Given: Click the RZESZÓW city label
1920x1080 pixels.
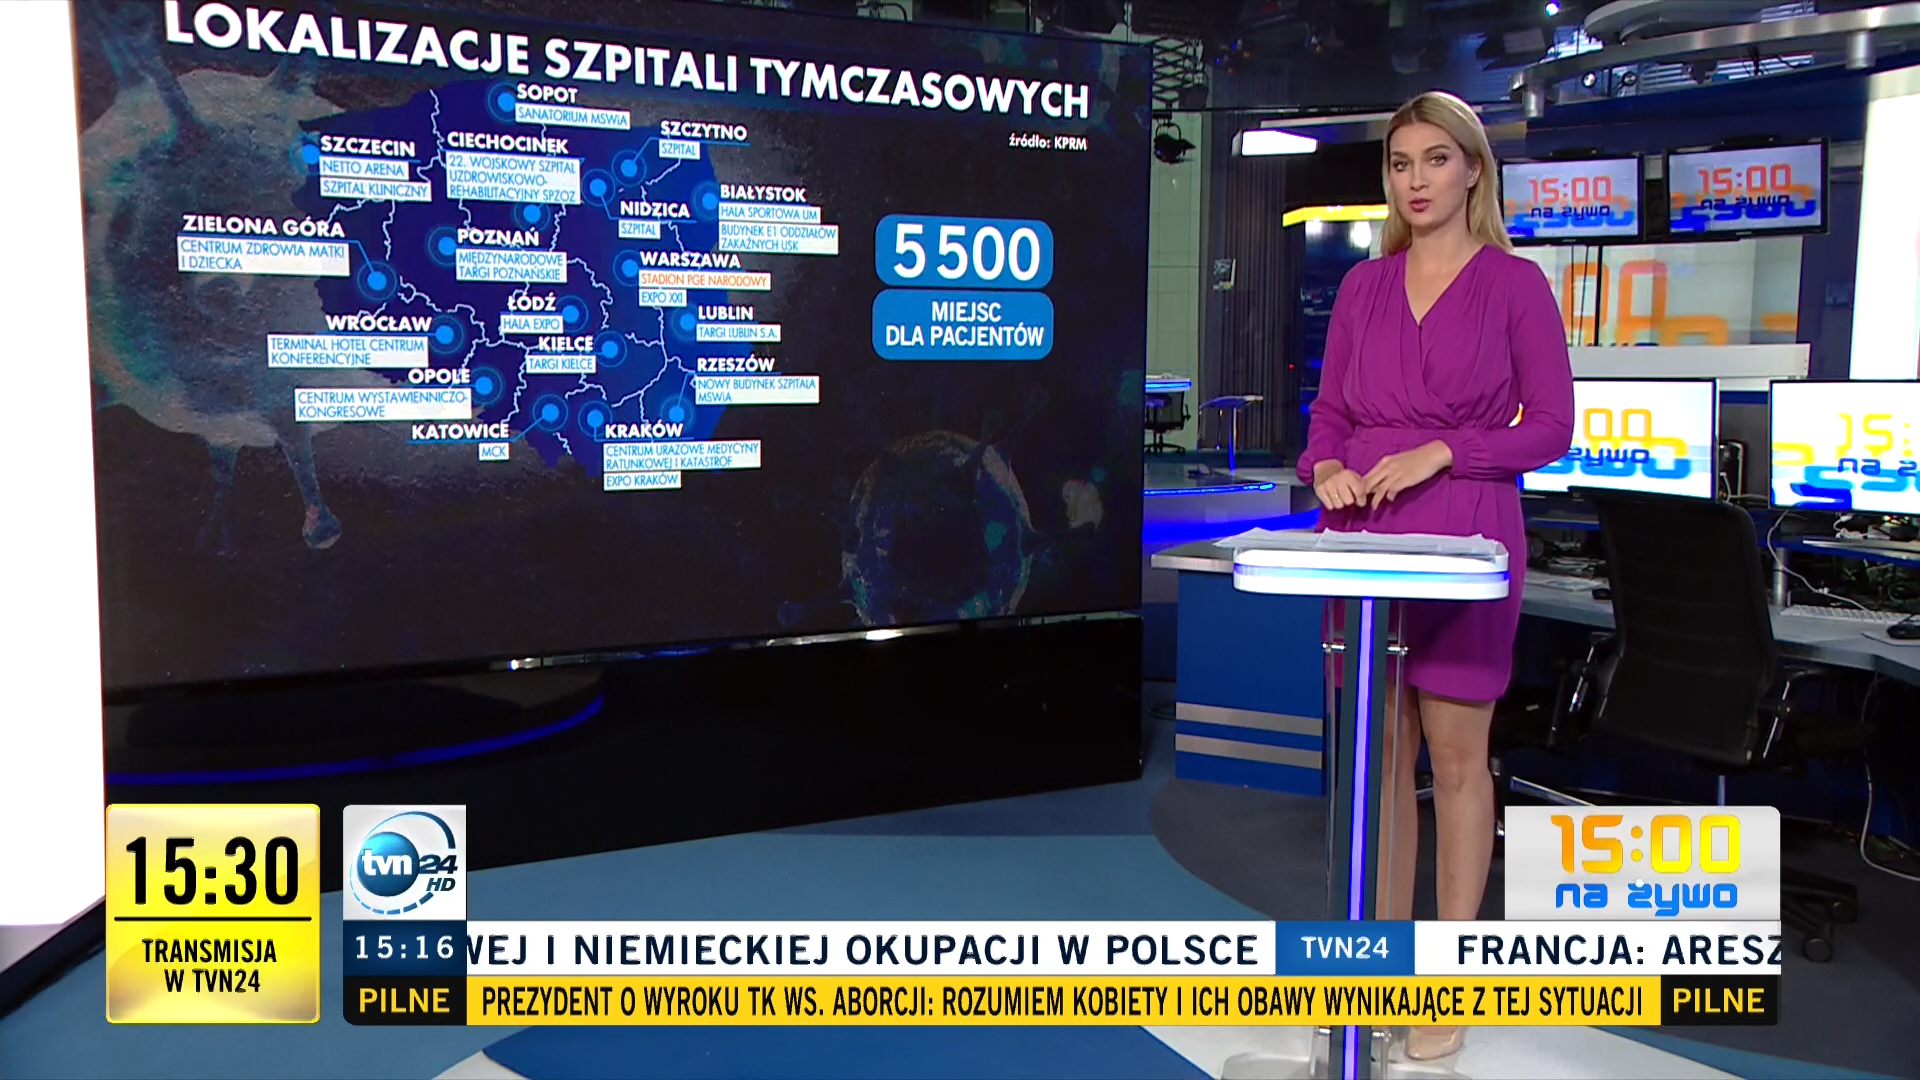Looking at the screenshot, I should [x=735, y=364].
